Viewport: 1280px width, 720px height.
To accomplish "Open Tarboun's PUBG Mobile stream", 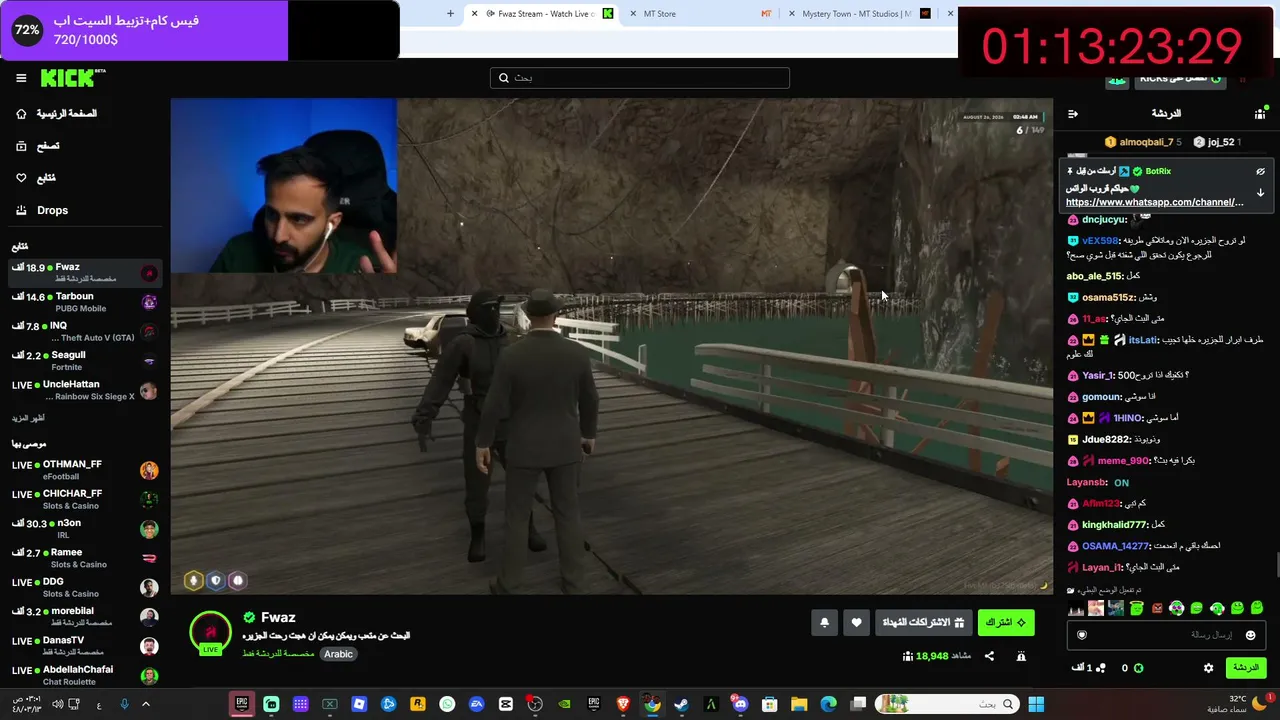I will tap(85, 302).
